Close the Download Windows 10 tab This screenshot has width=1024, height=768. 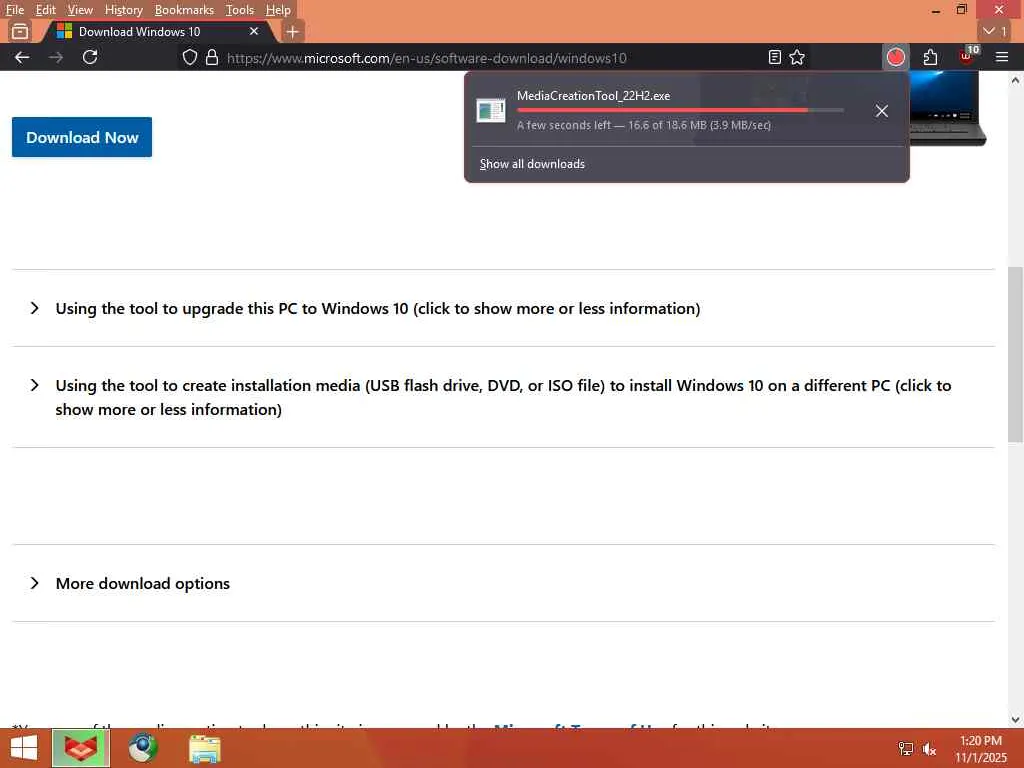pyautogui.click(x=254, y=31)
